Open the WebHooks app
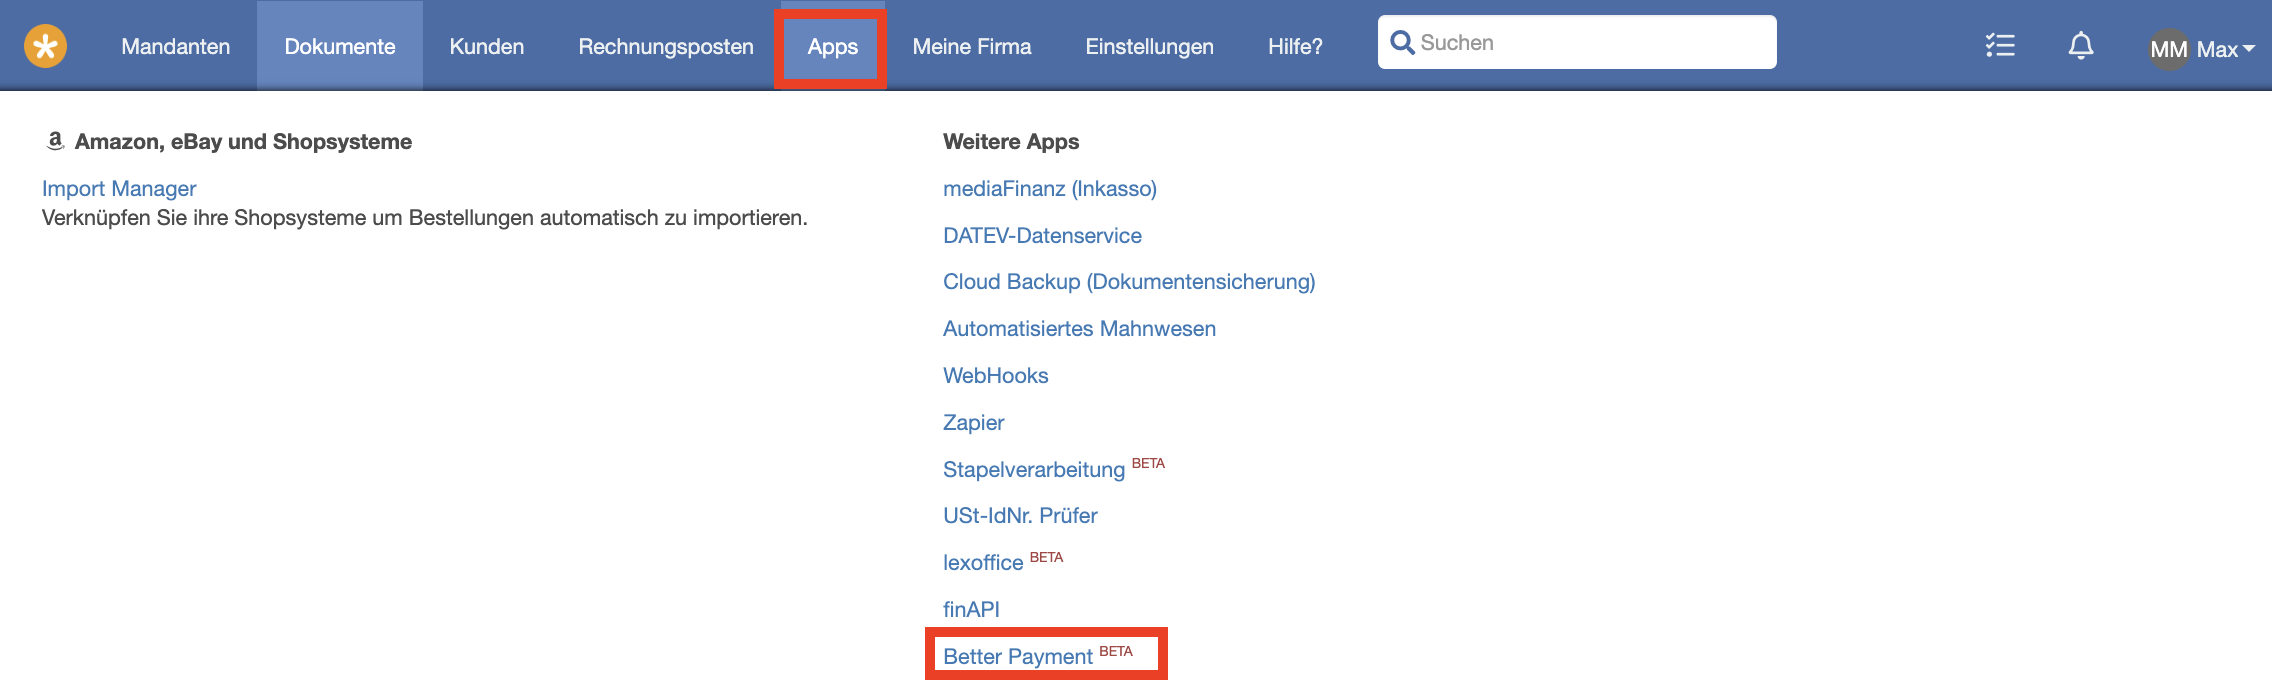Viewport: 2272px width, 688px height. [x=996, y=375]
